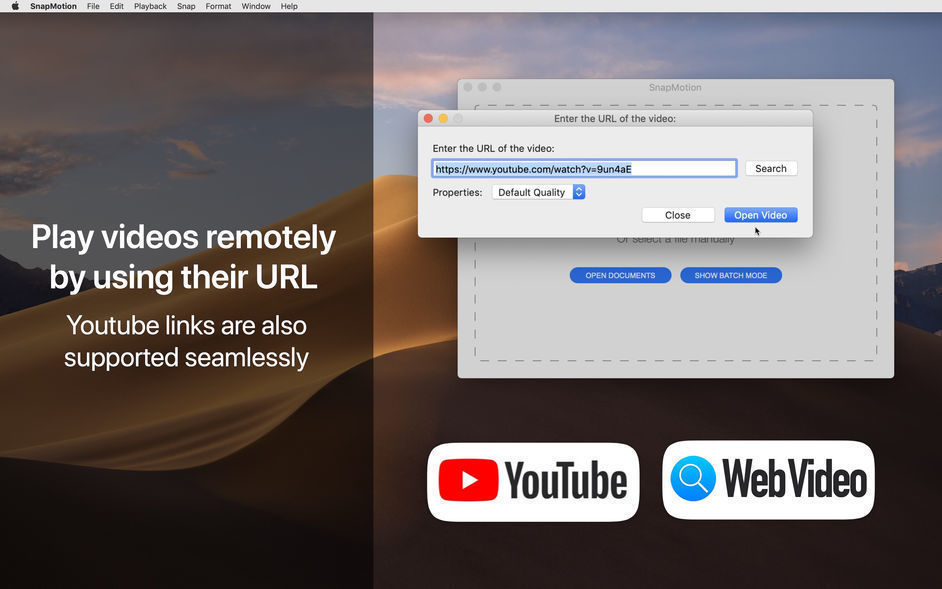Image resolution: width=942 pixels, height=589 pixels.
Task: Click the Search button
Action: coord(770,168)
